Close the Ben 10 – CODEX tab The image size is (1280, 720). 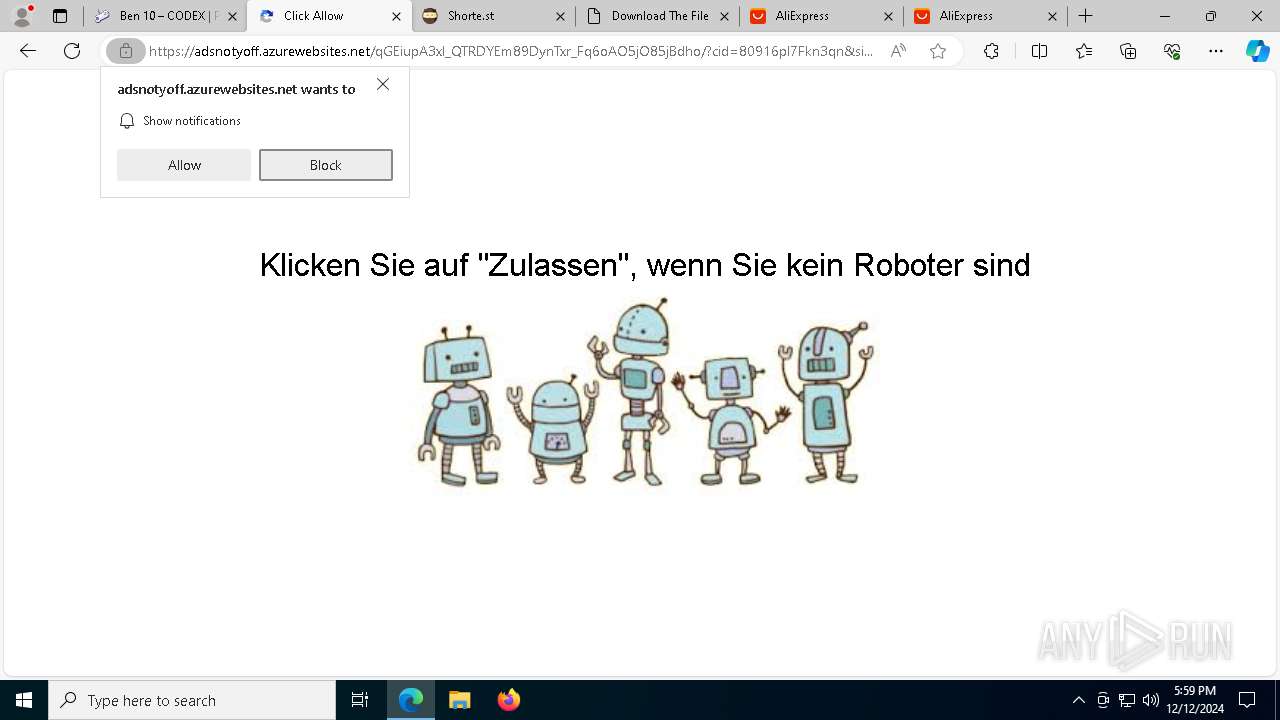coord(232,16)
